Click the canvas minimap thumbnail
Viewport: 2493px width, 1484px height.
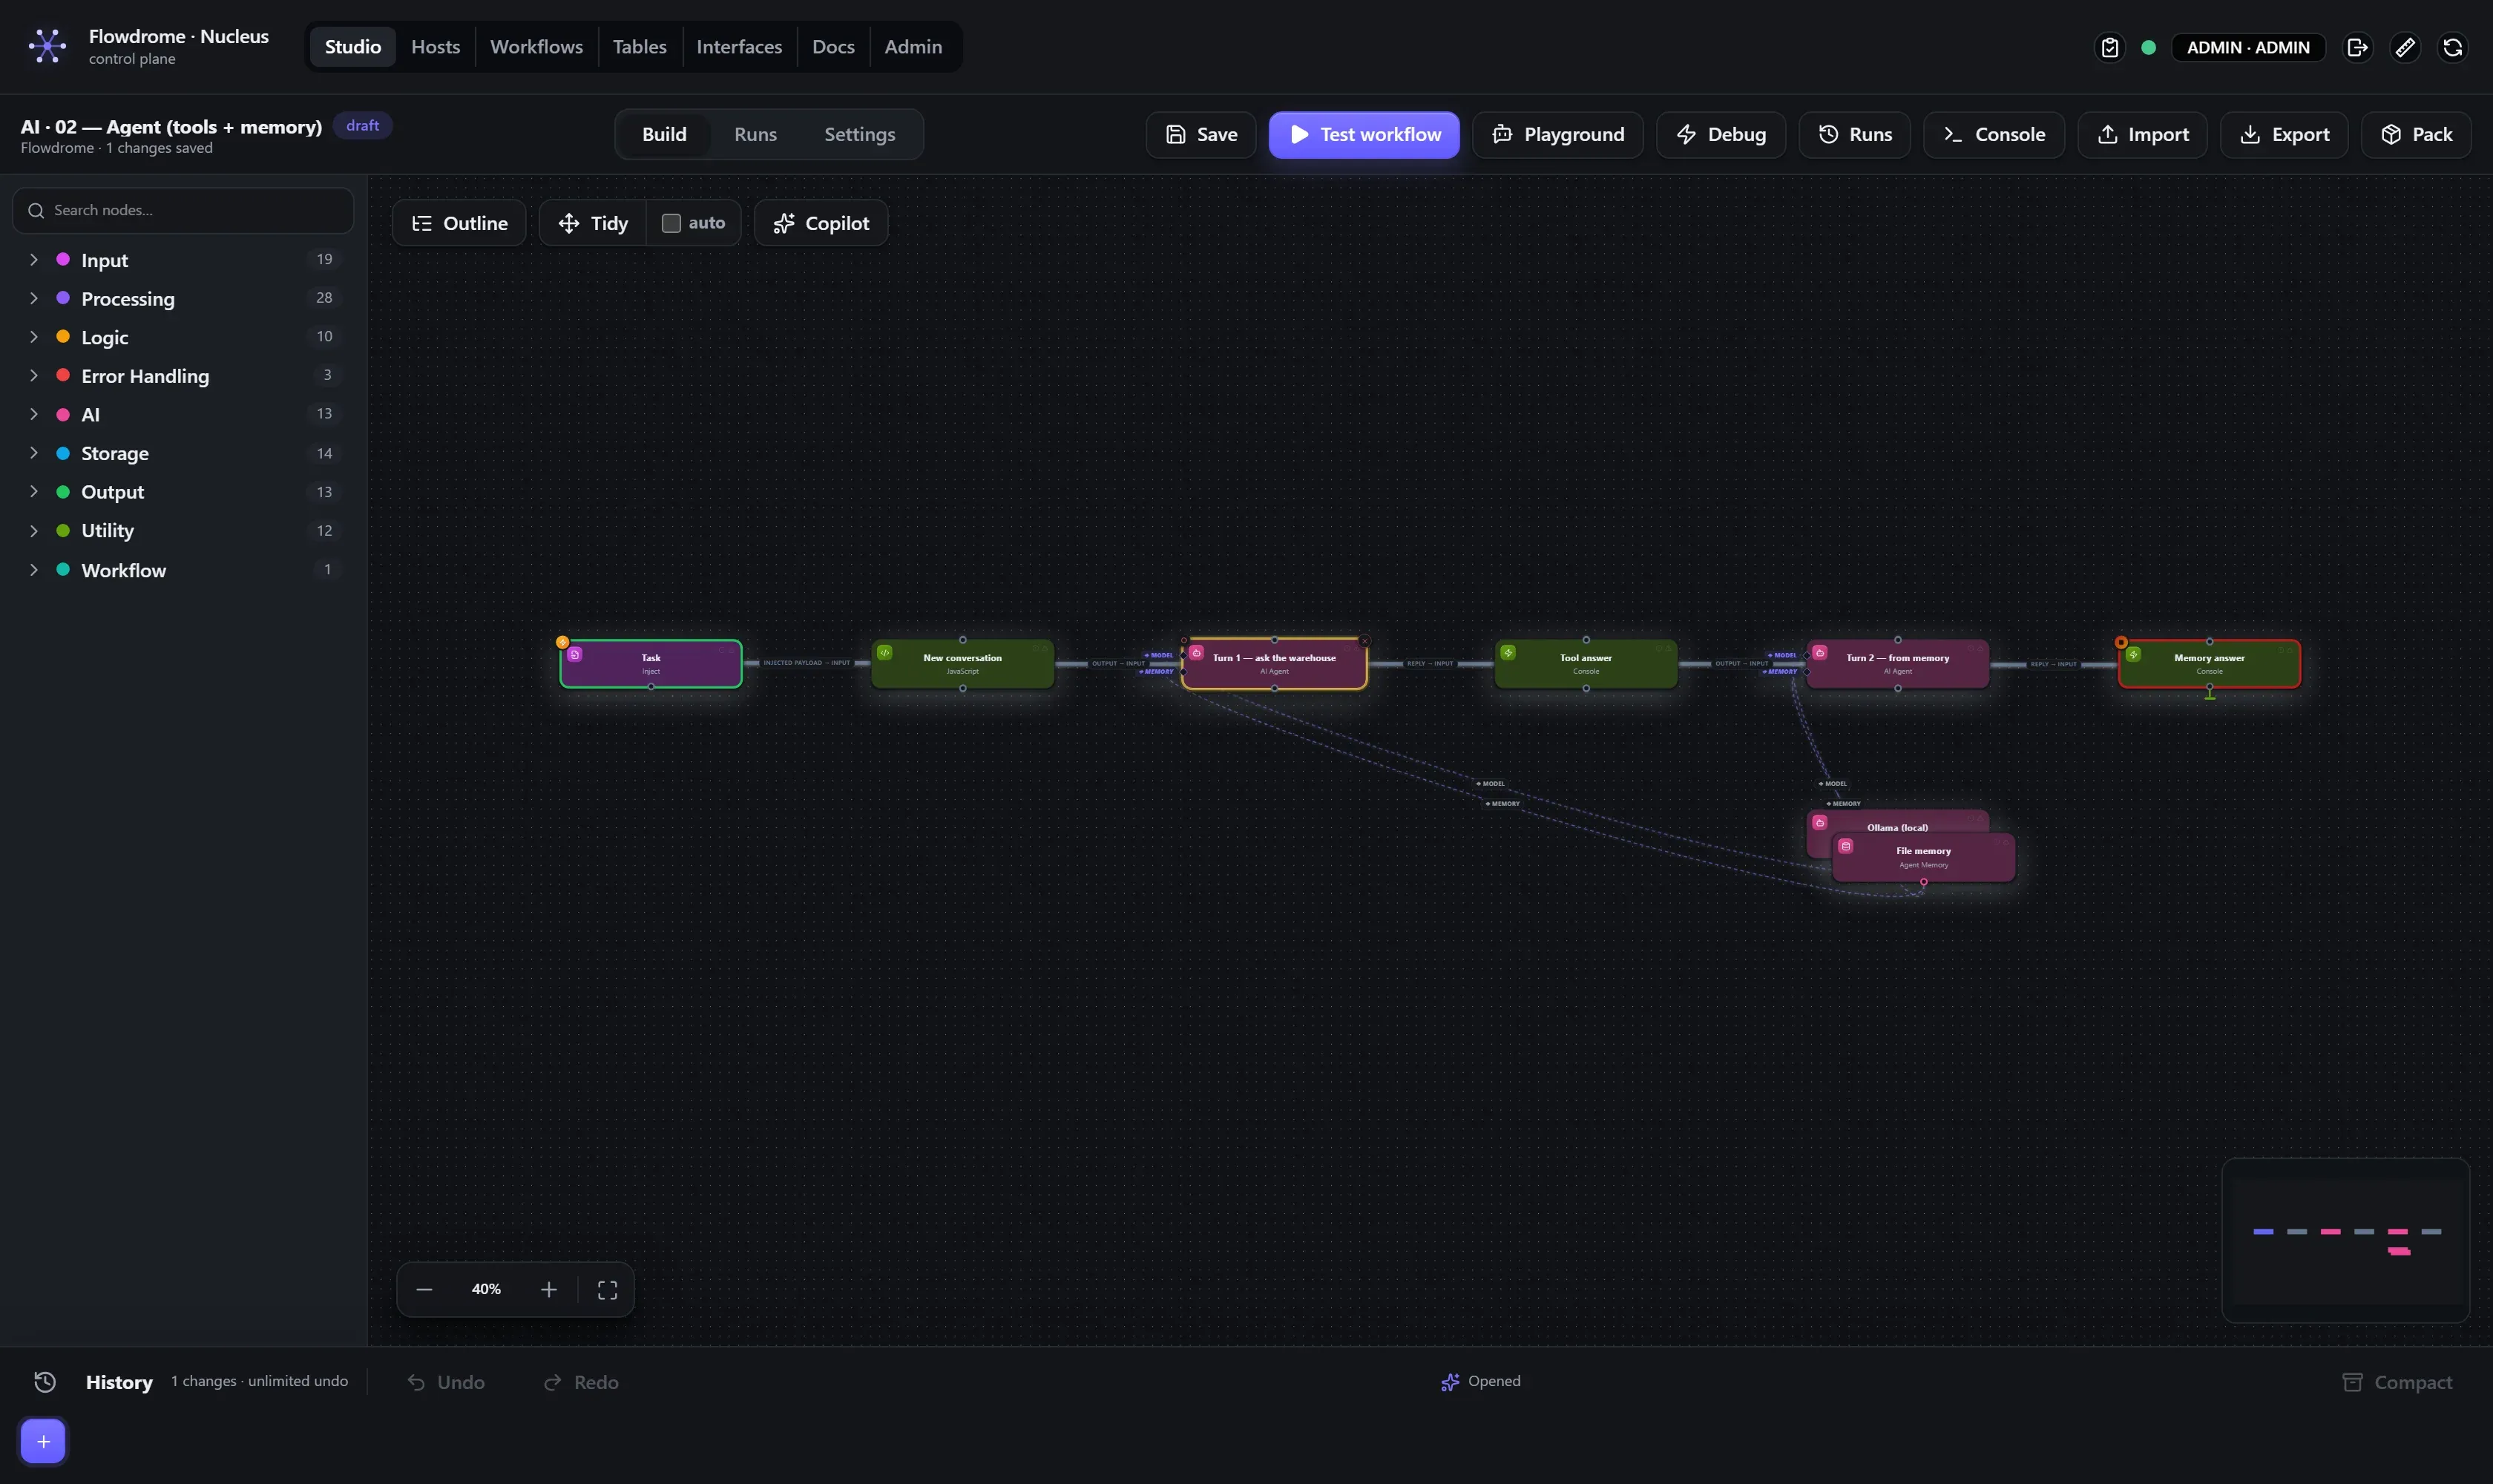tap(2345, 1240)
